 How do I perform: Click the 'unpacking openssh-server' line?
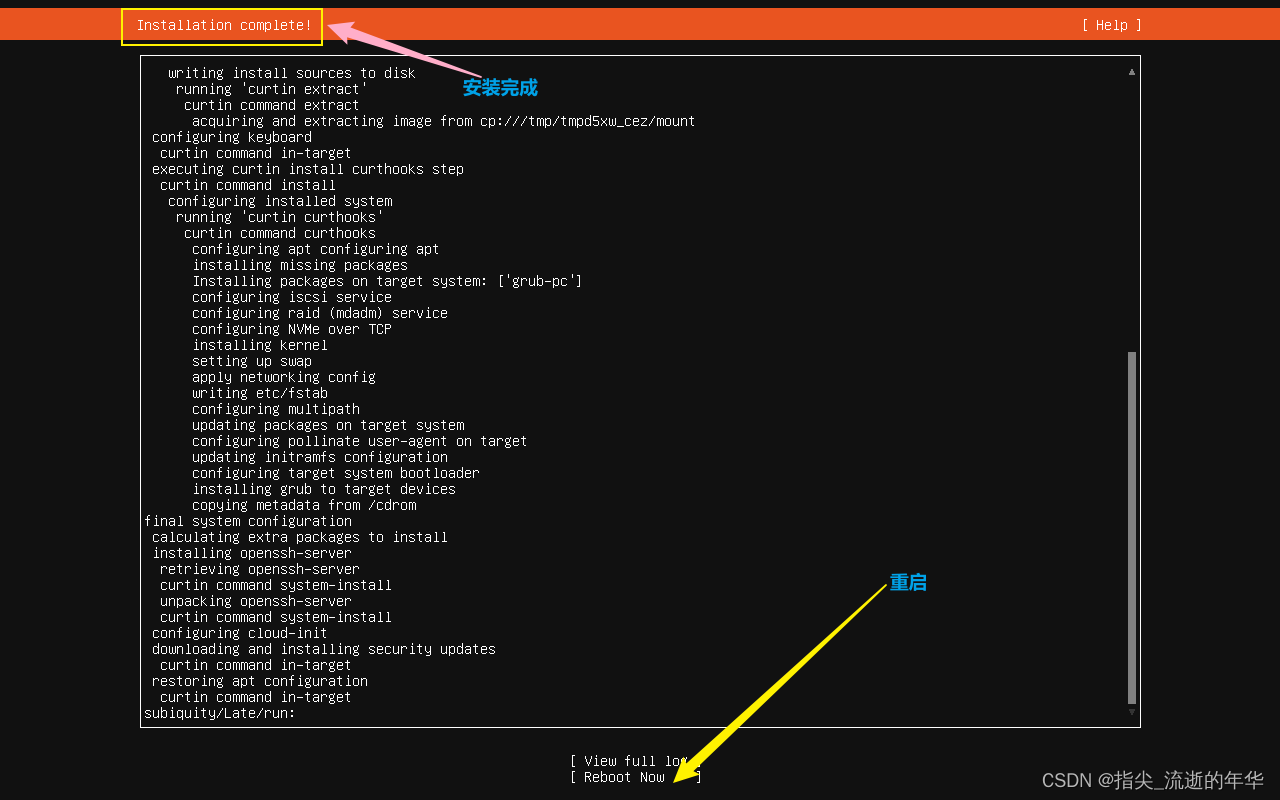255,601
